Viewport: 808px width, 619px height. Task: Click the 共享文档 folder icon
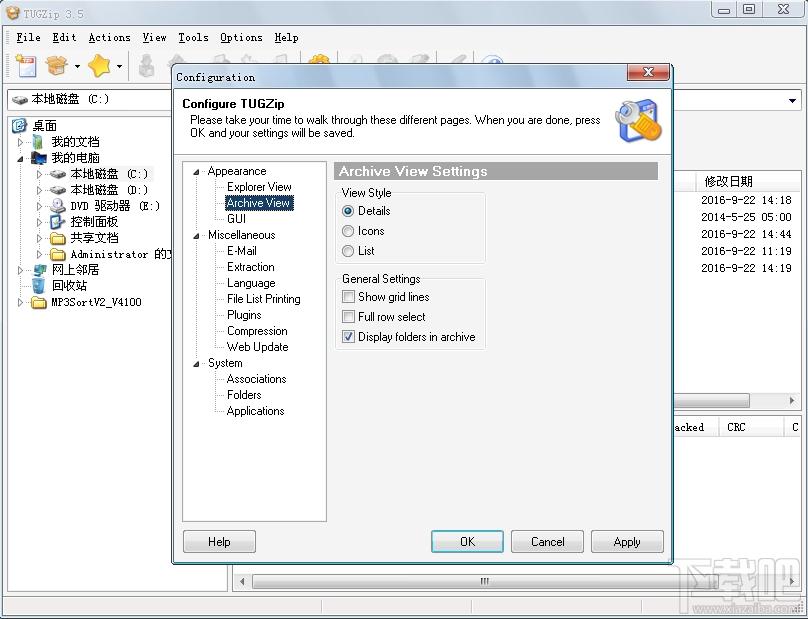[58, 238]
